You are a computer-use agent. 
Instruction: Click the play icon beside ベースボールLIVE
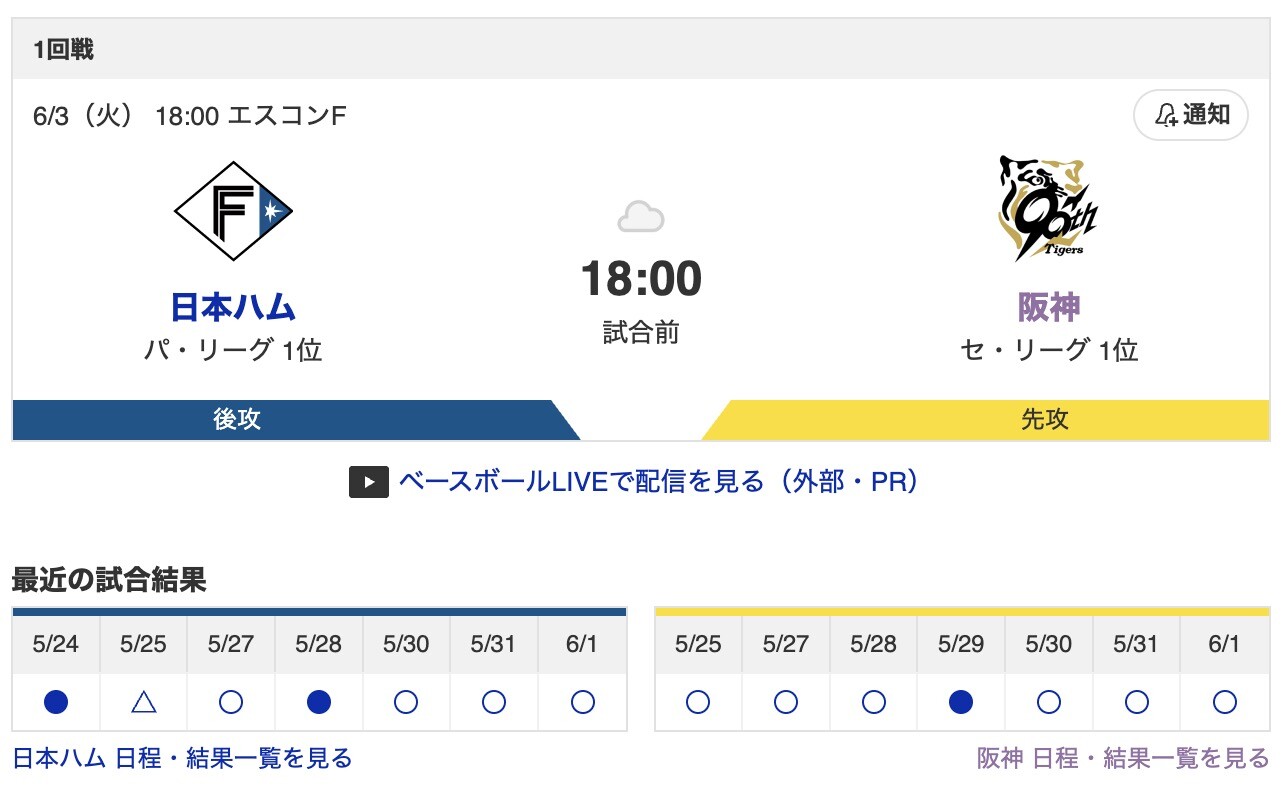click(368, 482)
